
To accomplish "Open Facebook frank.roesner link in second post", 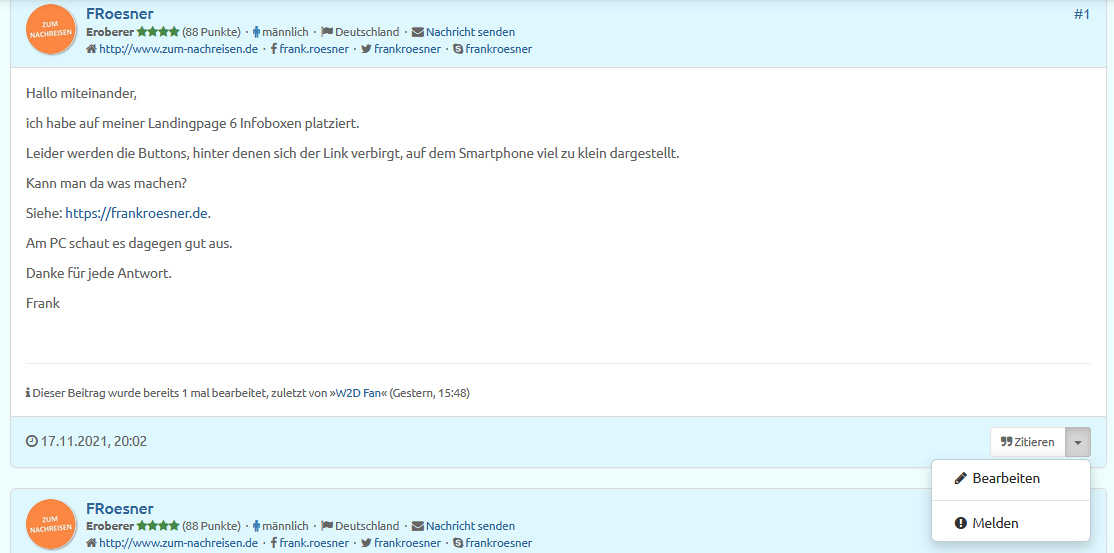I will click(314, 543).
